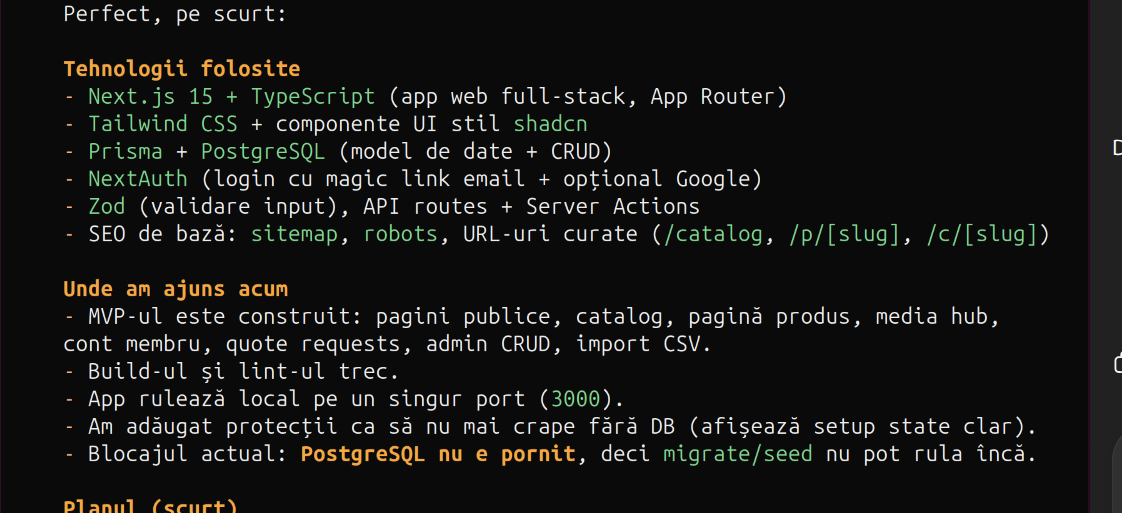The image size is (1122, 513).
Task: Click the 'Planul (scurt)' heading
Action: 150,506
